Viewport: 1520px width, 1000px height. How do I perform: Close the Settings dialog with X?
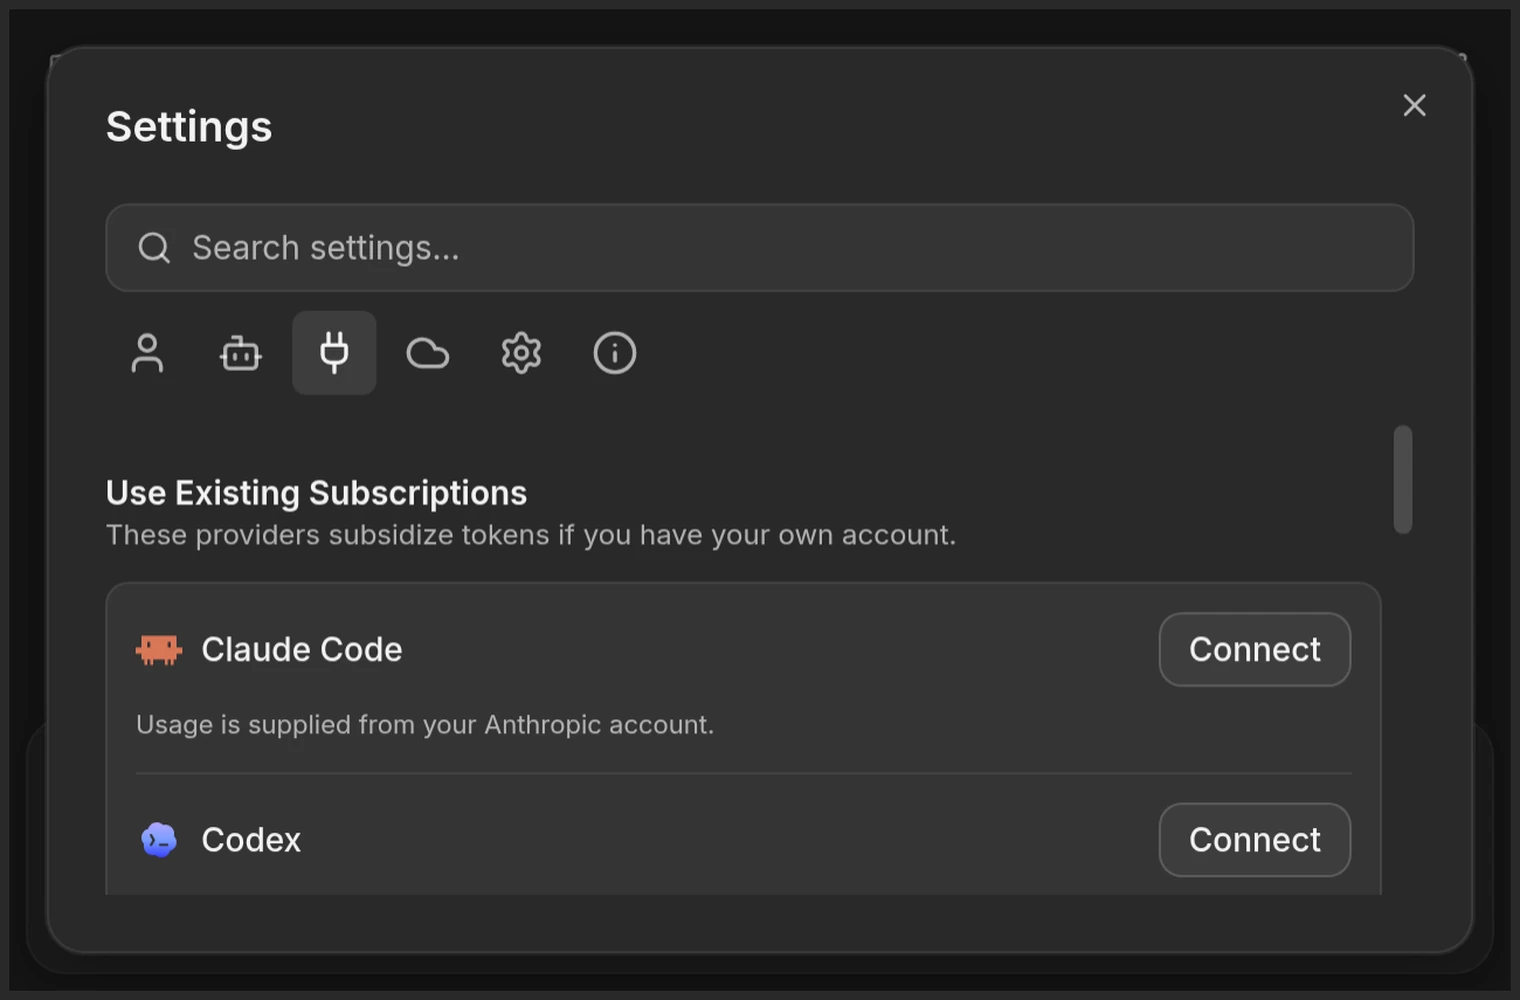click(1414, 105)
